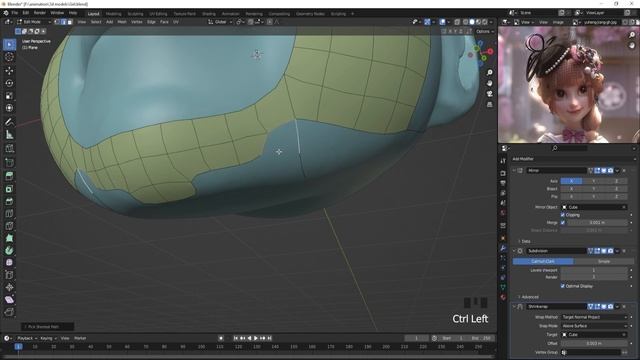Click the play animation button

tap(256, 338)
